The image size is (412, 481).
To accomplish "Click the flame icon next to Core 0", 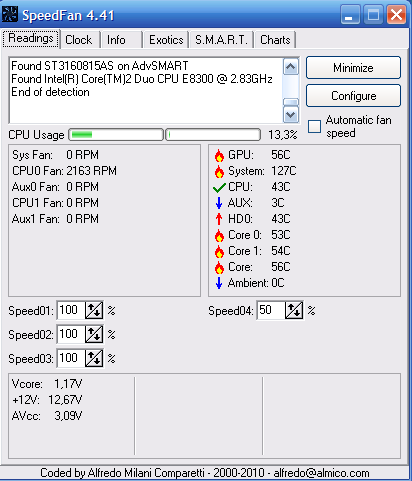I will (219, 235).
